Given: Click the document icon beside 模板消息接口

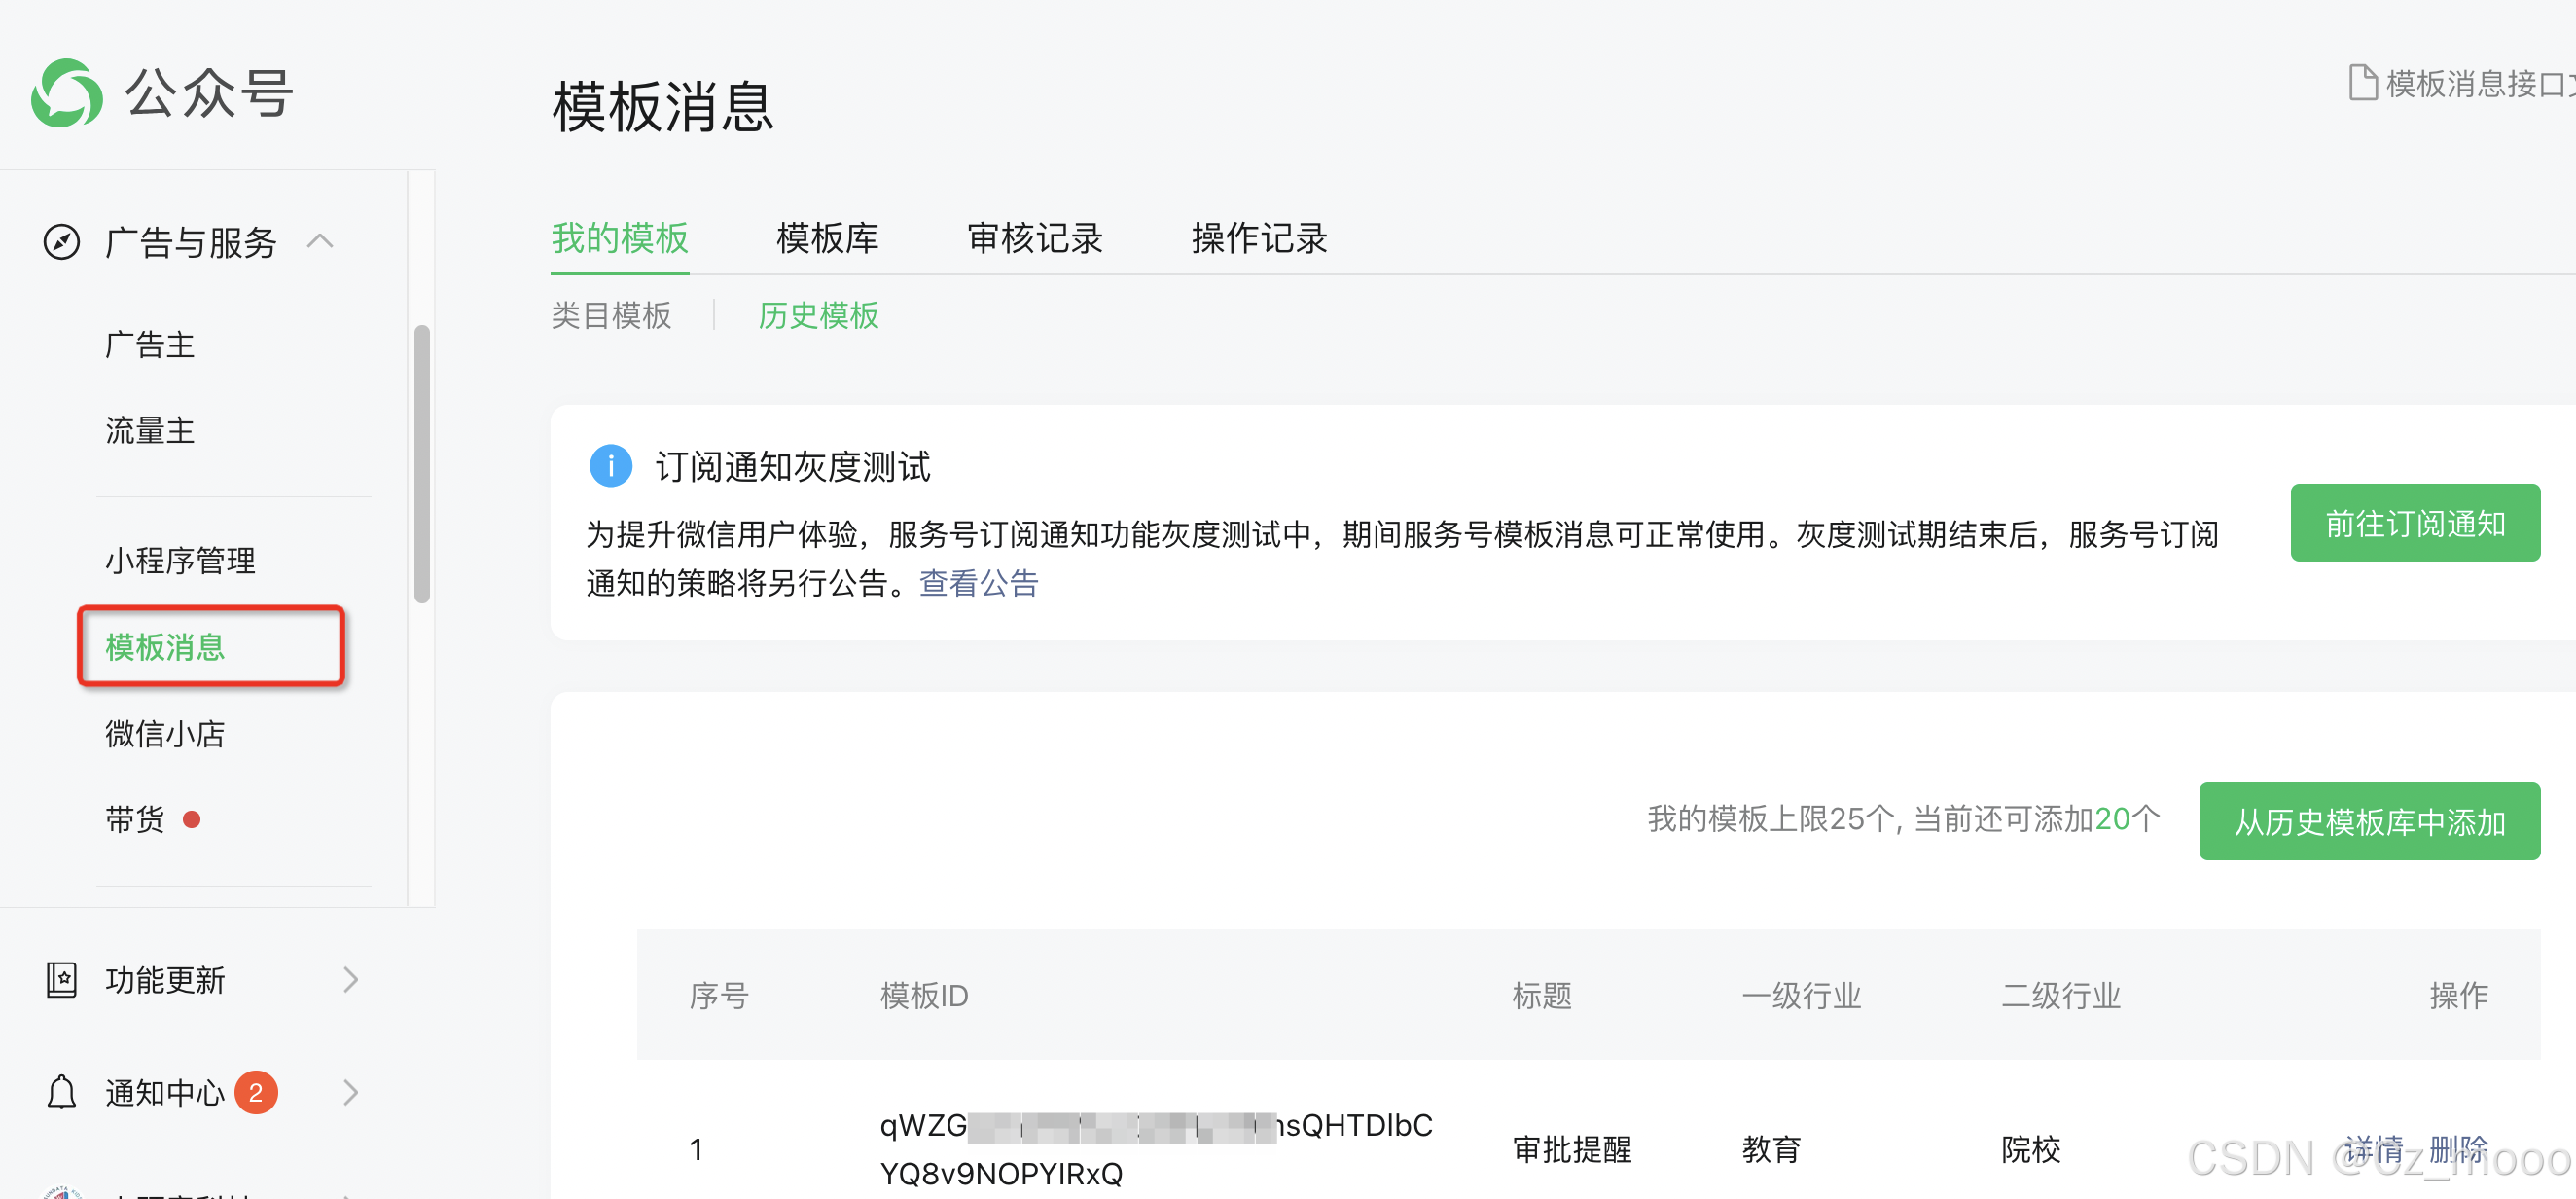Looking at the screenshot, I should (x=2362, y=83).
